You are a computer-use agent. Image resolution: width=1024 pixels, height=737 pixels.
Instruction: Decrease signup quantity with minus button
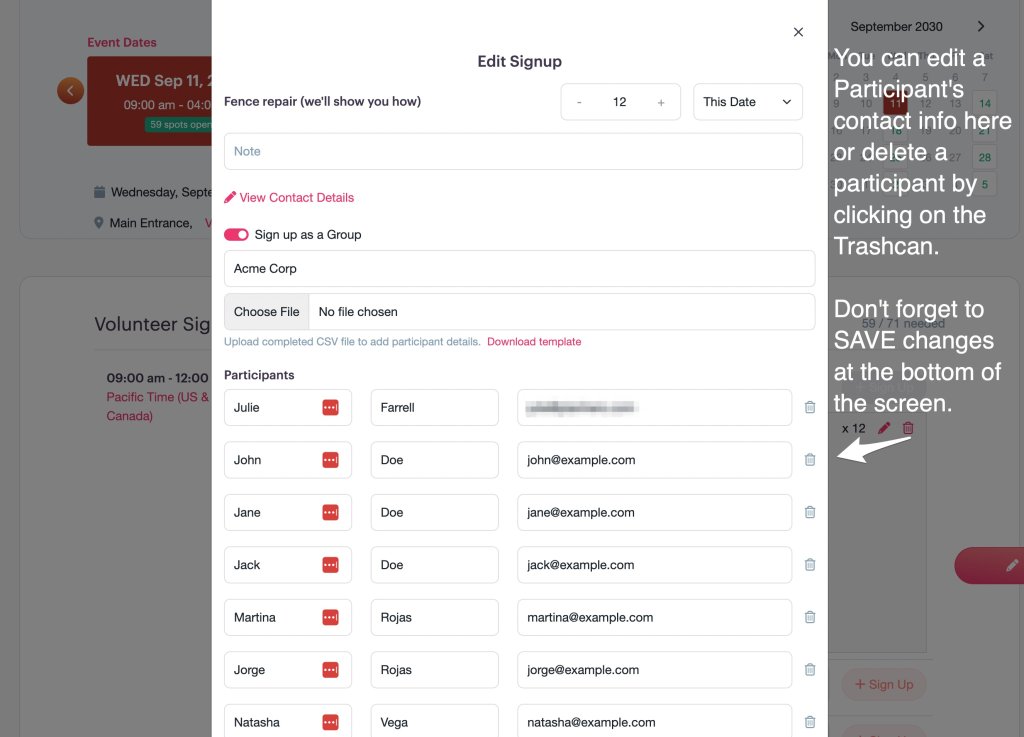click(579, 102)
